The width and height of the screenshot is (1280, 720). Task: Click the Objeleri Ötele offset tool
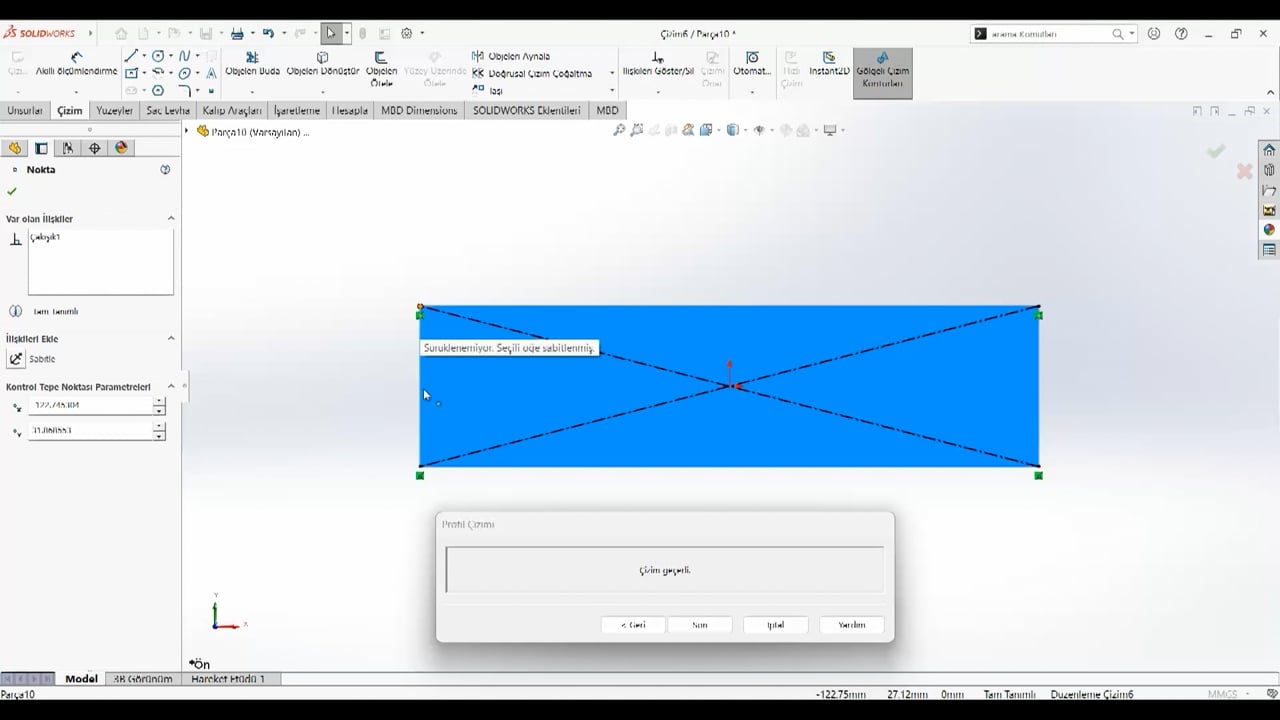(381, 69)
